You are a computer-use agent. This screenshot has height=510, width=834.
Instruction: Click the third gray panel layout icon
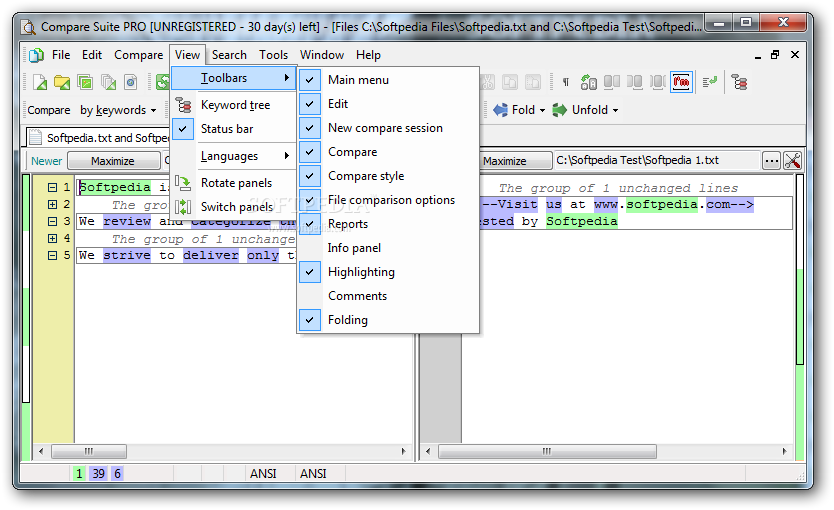(658, 82)
